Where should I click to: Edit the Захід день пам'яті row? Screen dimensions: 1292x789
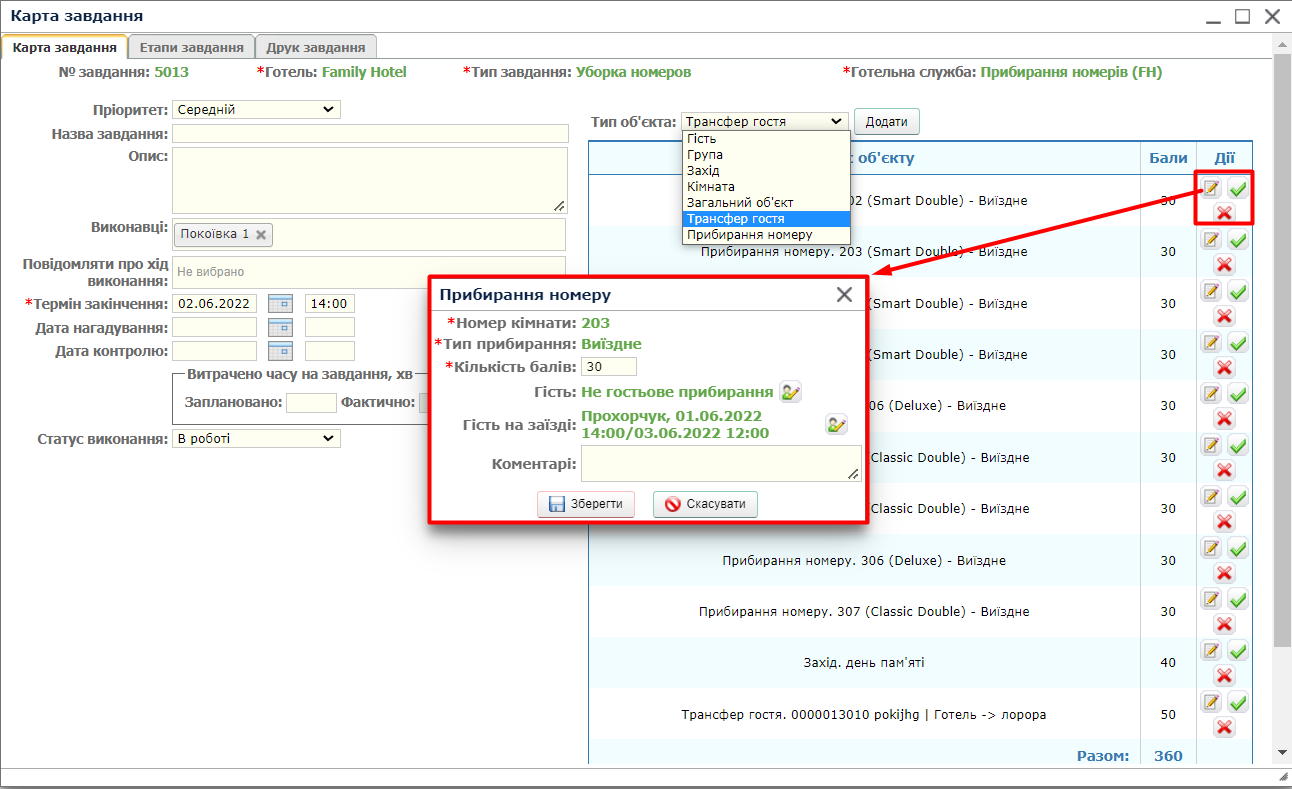[x=1211, y=651]
